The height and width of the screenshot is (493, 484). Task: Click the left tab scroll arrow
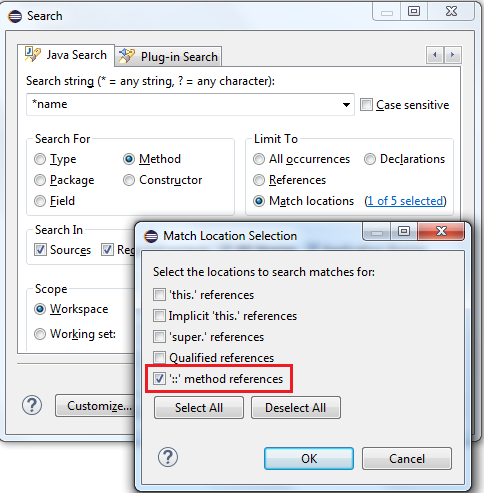(435, 55)
